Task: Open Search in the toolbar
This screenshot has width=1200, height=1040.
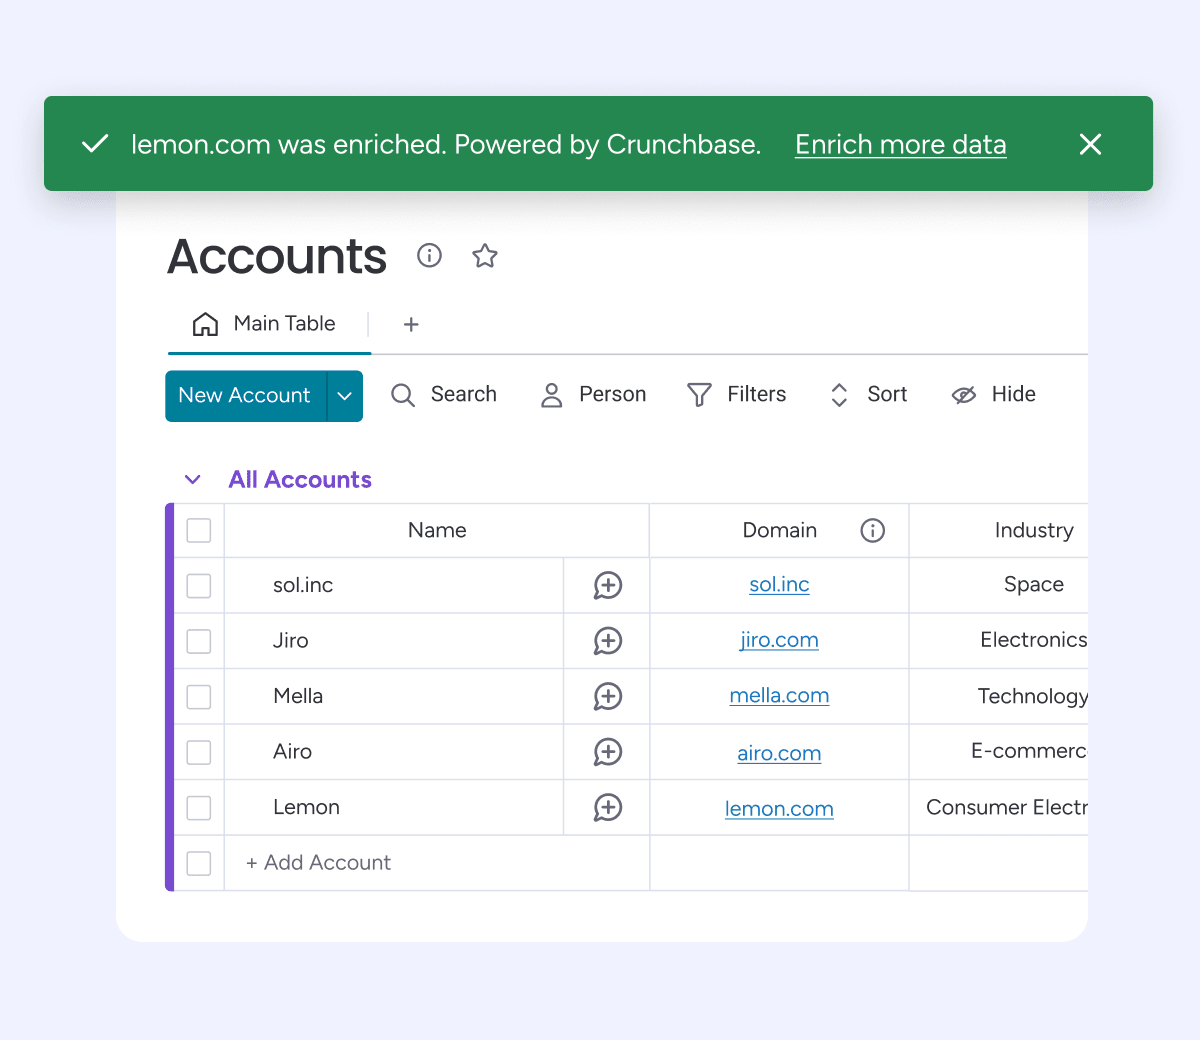Action: 444,395
